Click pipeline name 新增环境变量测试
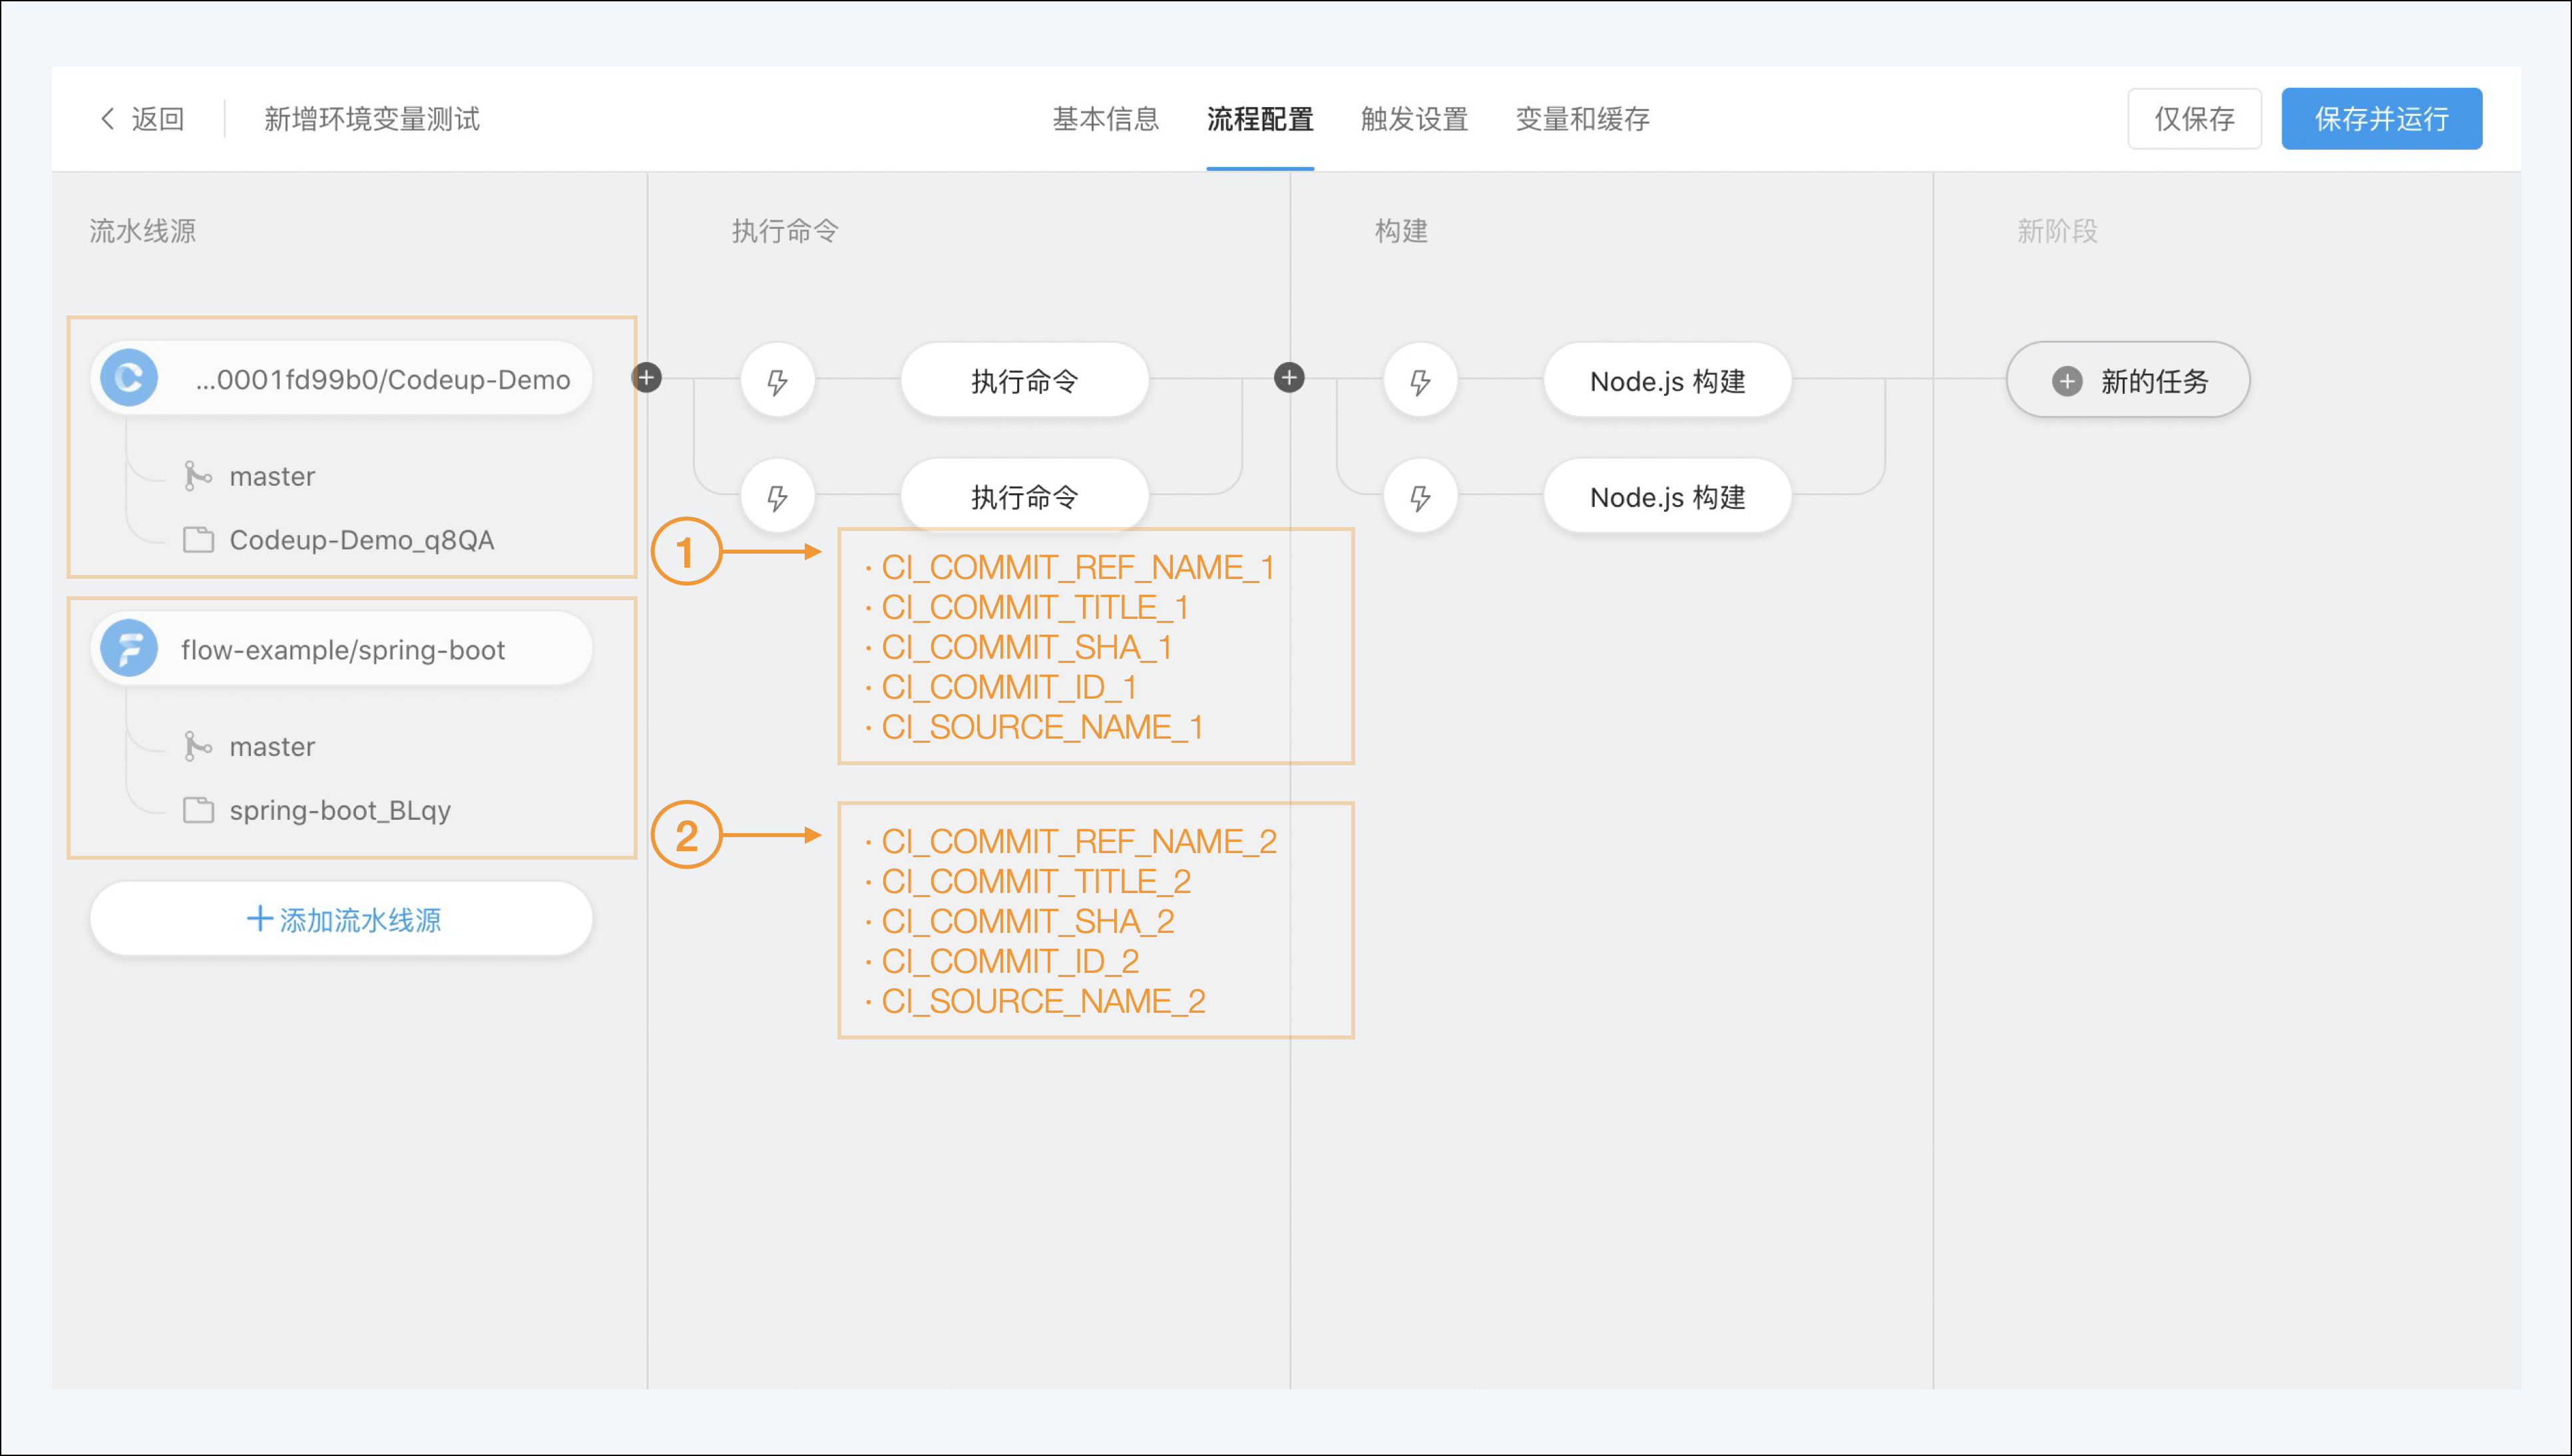 372,119
